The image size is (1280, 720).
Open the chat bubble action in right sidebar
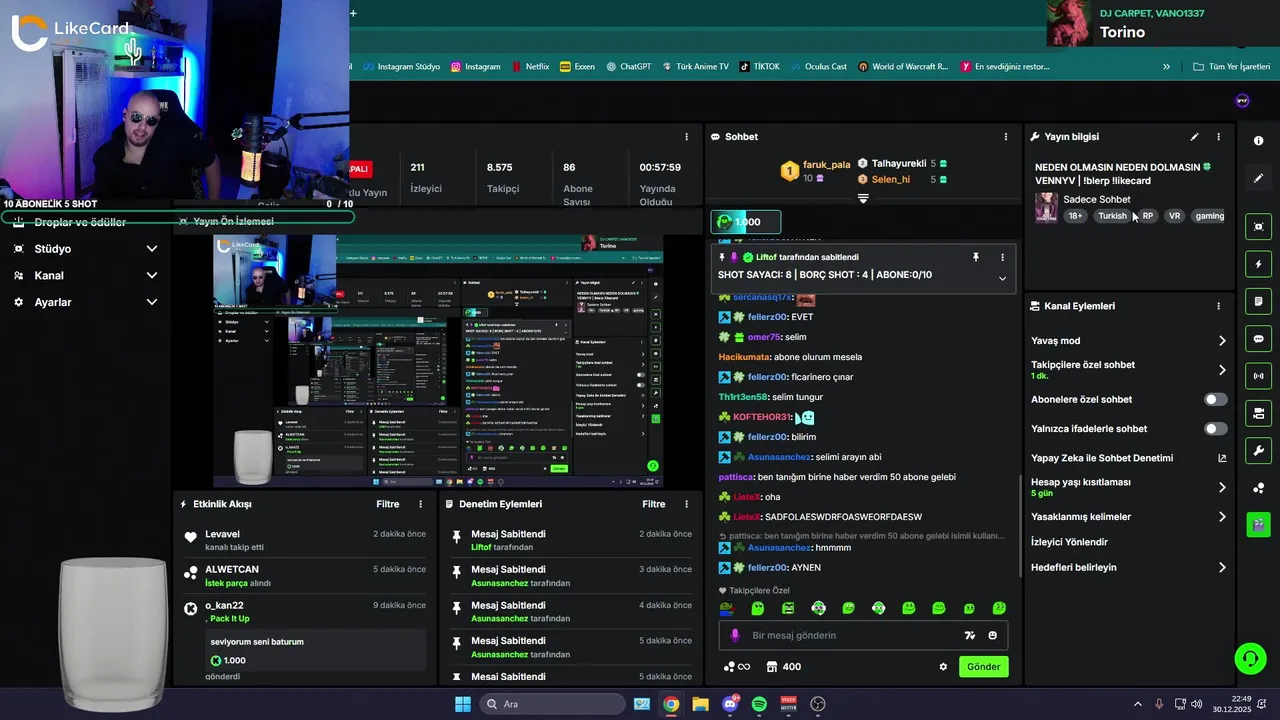pos(1258,339)
